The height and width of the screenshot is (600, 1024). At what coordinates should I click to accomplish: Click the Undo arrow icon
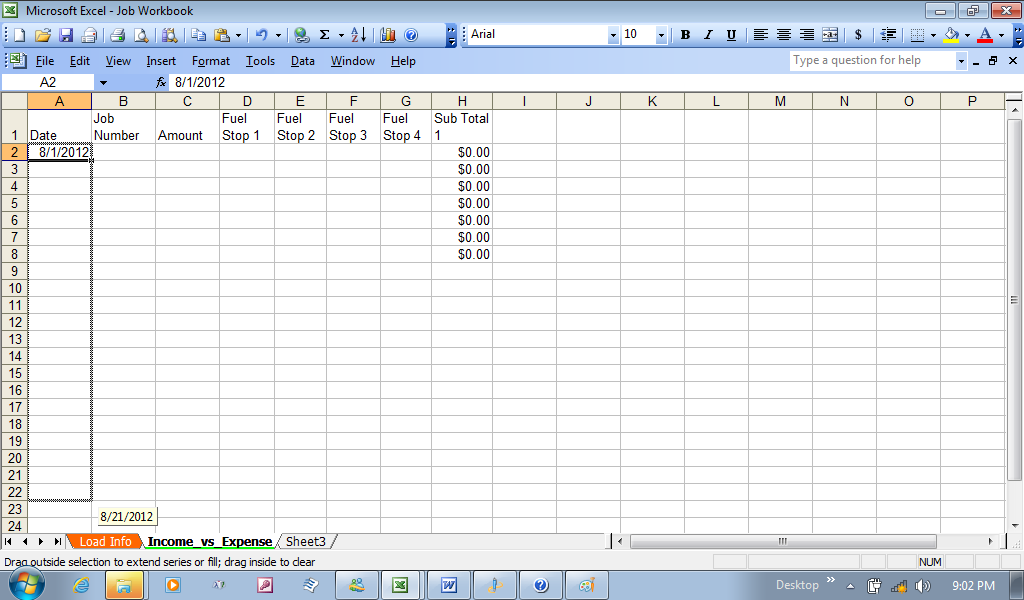[261, 35]
